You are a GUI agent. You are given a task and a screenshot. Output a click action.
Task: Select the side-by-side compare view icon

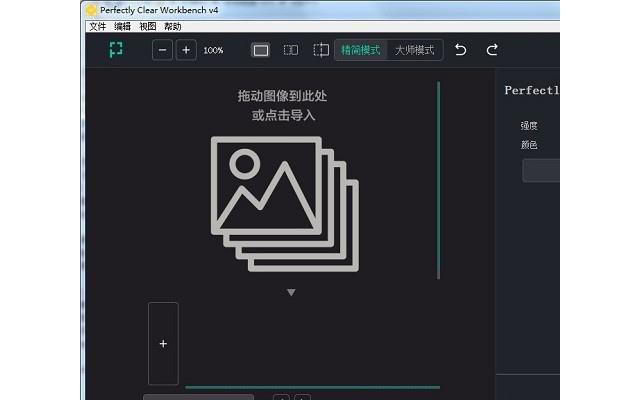point(291,50)
